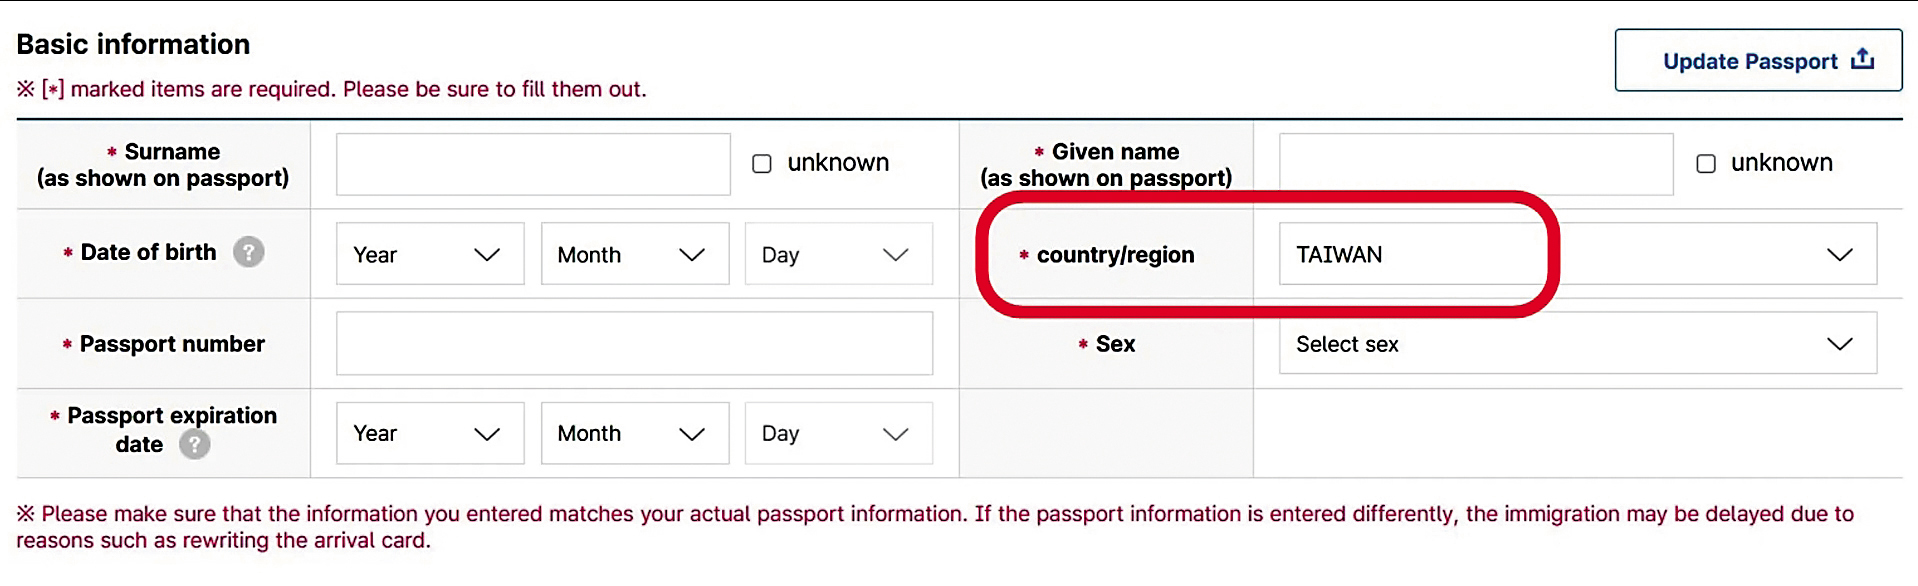
Task: Click the Surname input field
Action: tap(532, 164)
